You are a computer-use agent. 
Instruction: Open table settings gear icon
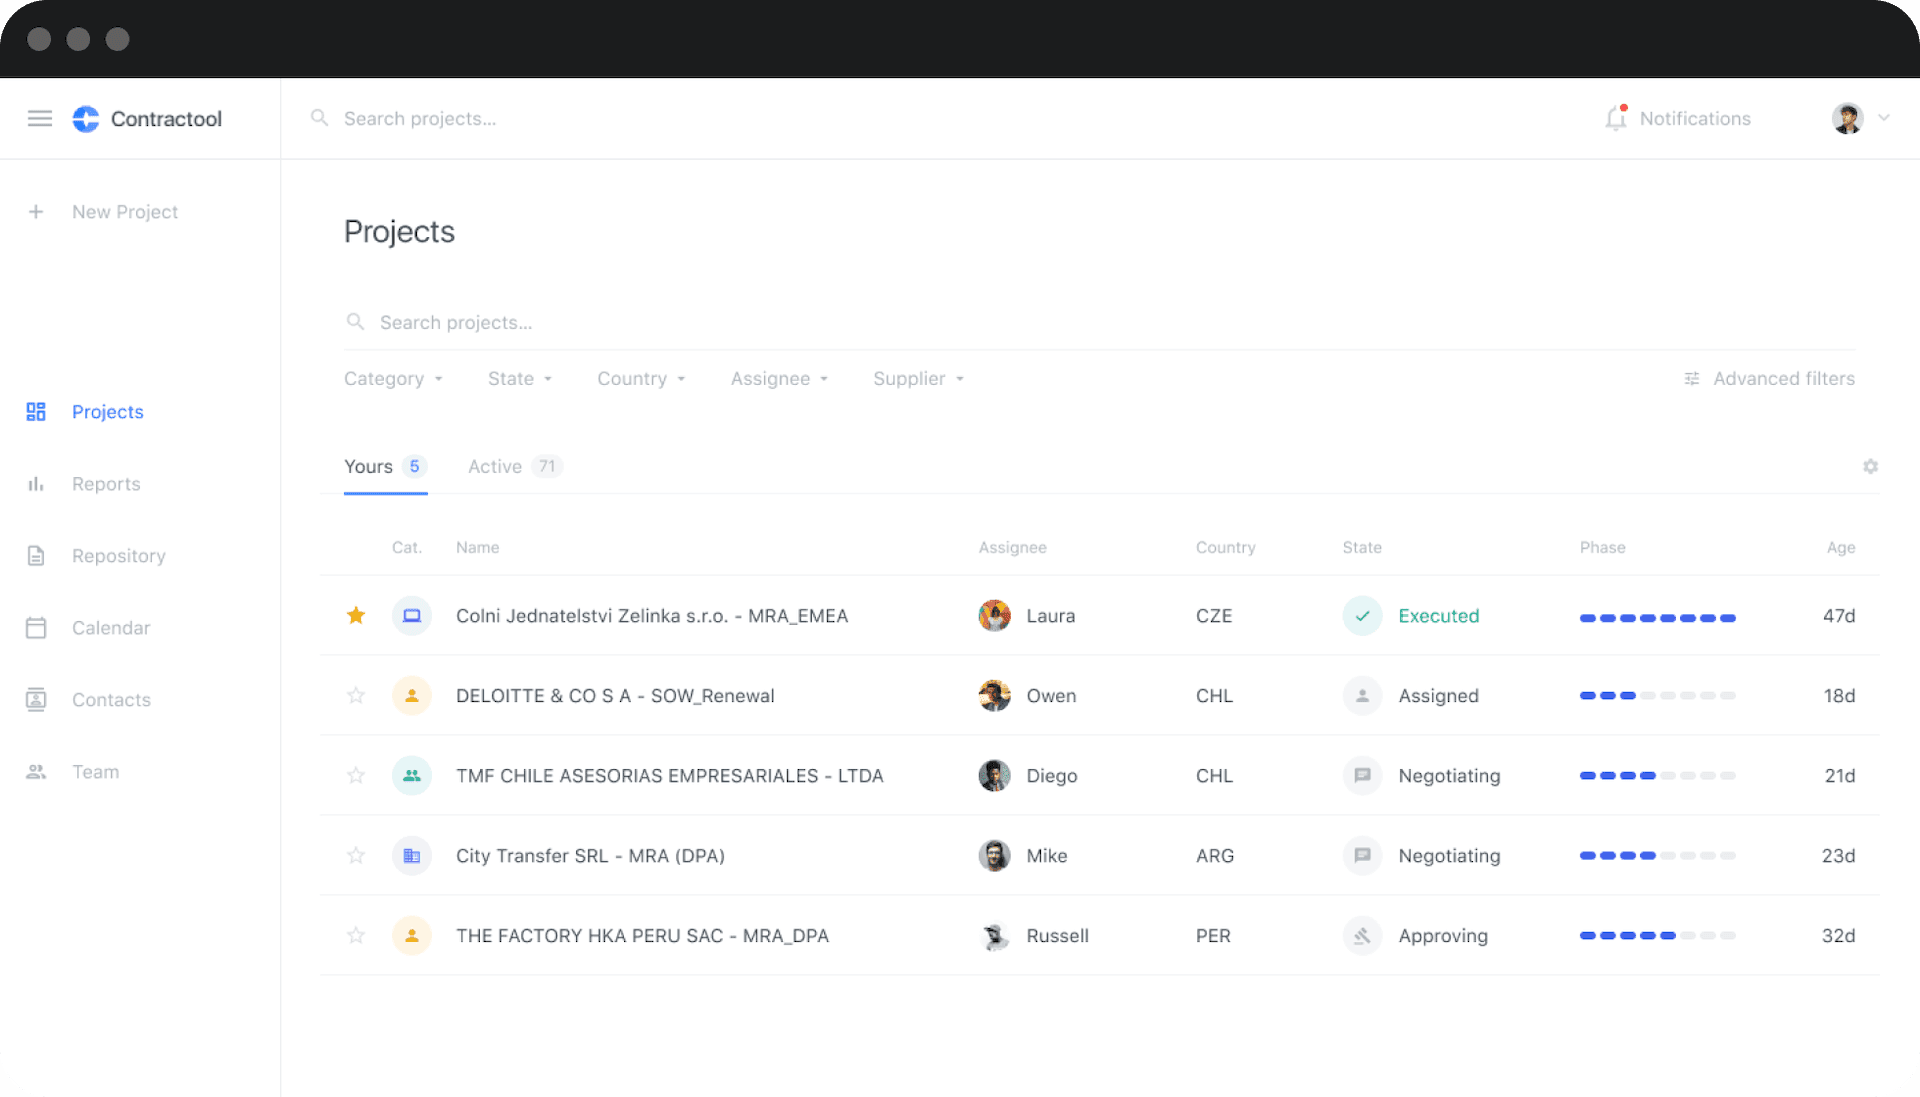click(1870, 467)
